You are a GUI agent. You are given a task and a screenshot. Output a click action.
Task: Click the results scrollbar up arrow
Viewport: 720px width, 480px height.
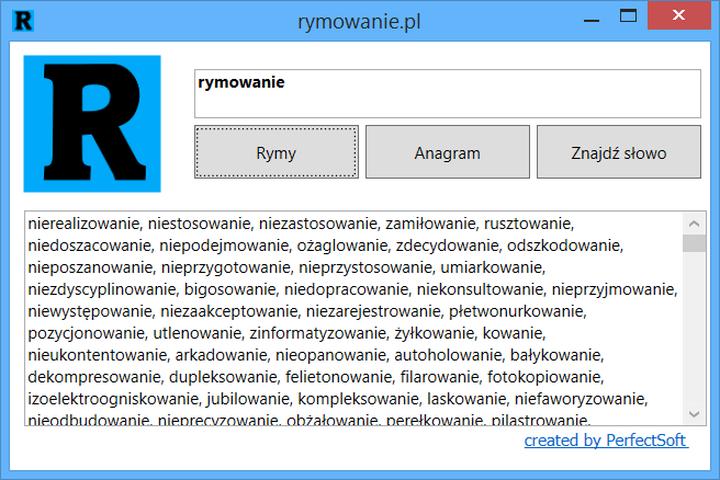click(694, 223)
